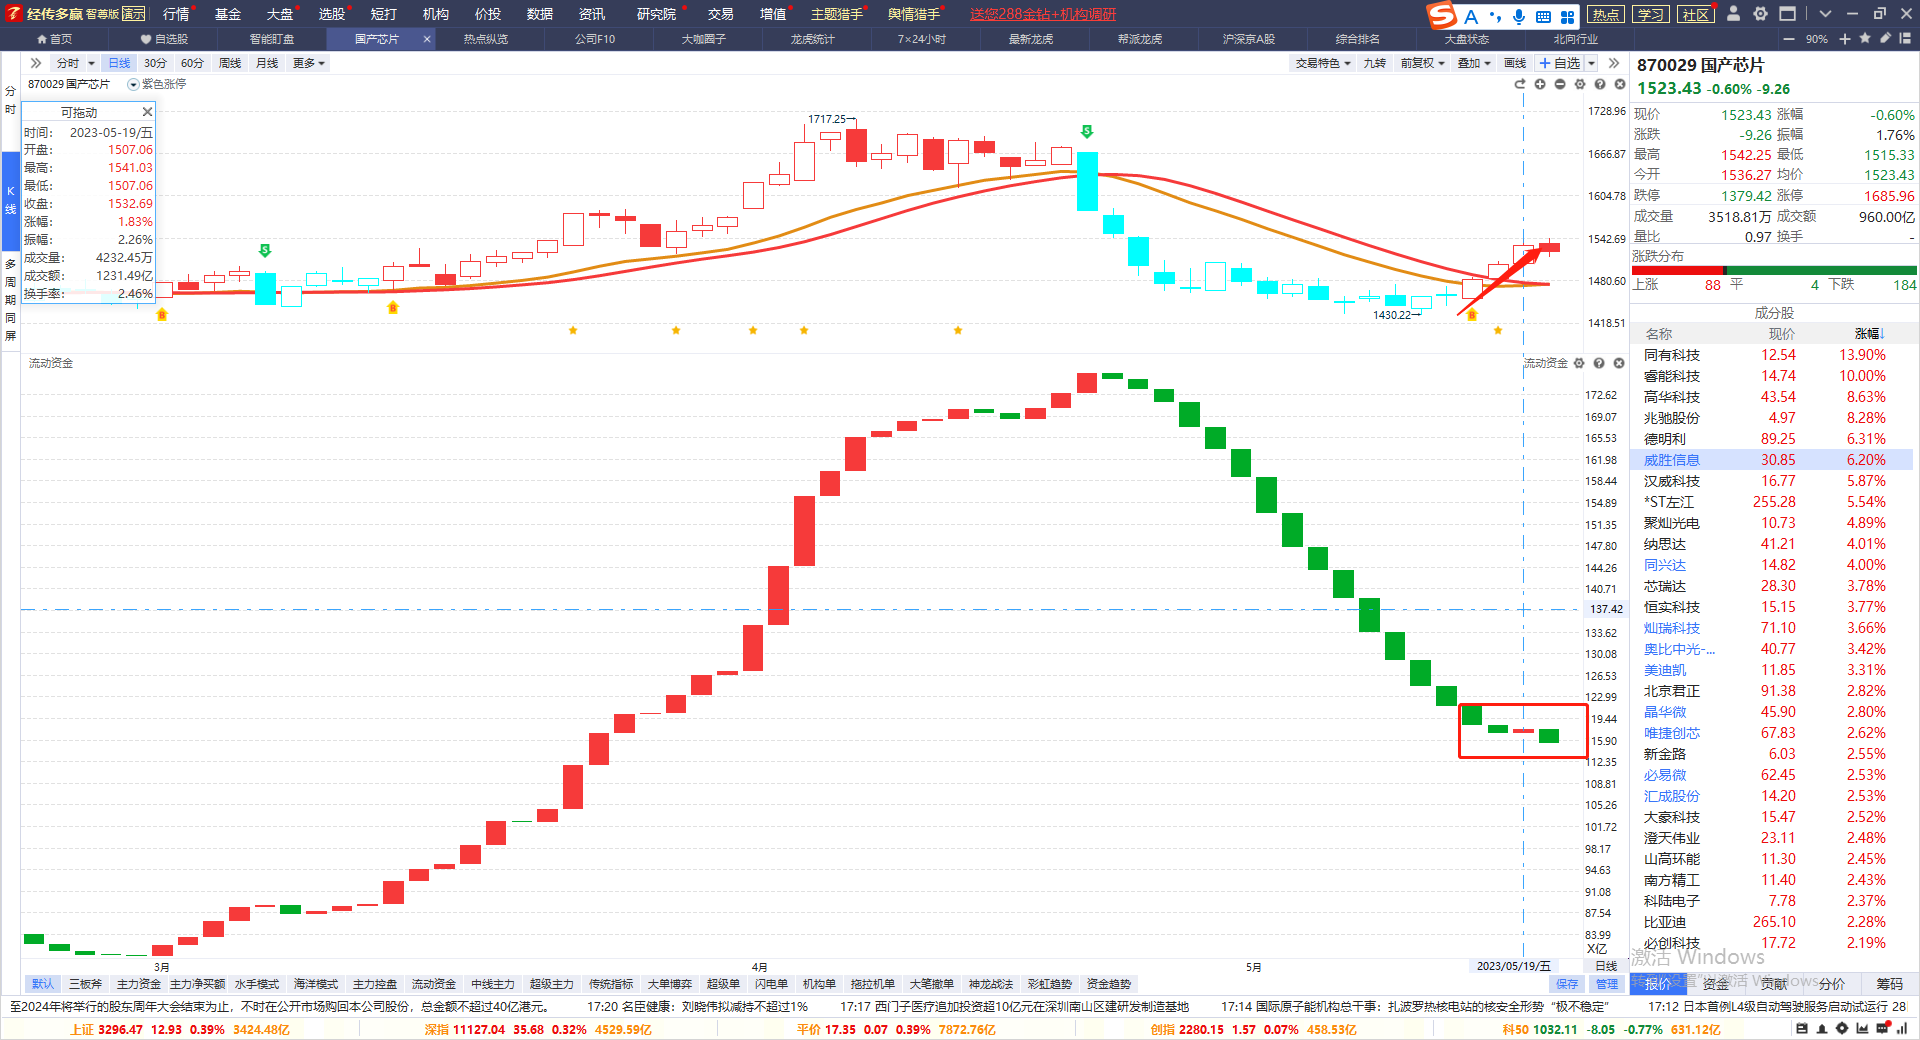Click the message icon with red dot
This screenshot has width=1920, height=1040.
pyautogui.click(x=1884, y=1028)
